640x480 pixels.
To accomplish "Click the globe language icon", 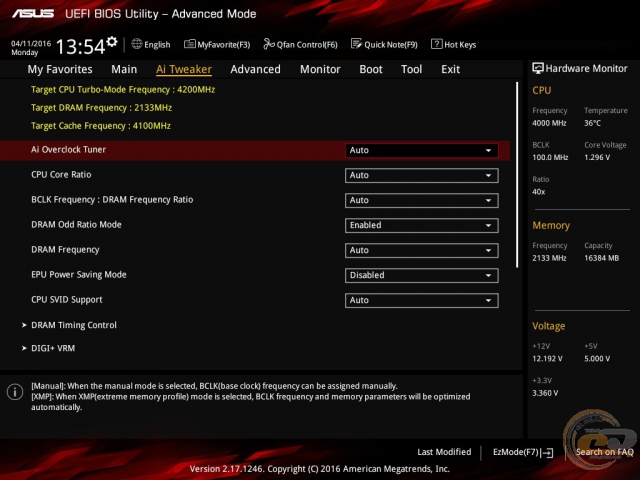I will tap(137, 44).
